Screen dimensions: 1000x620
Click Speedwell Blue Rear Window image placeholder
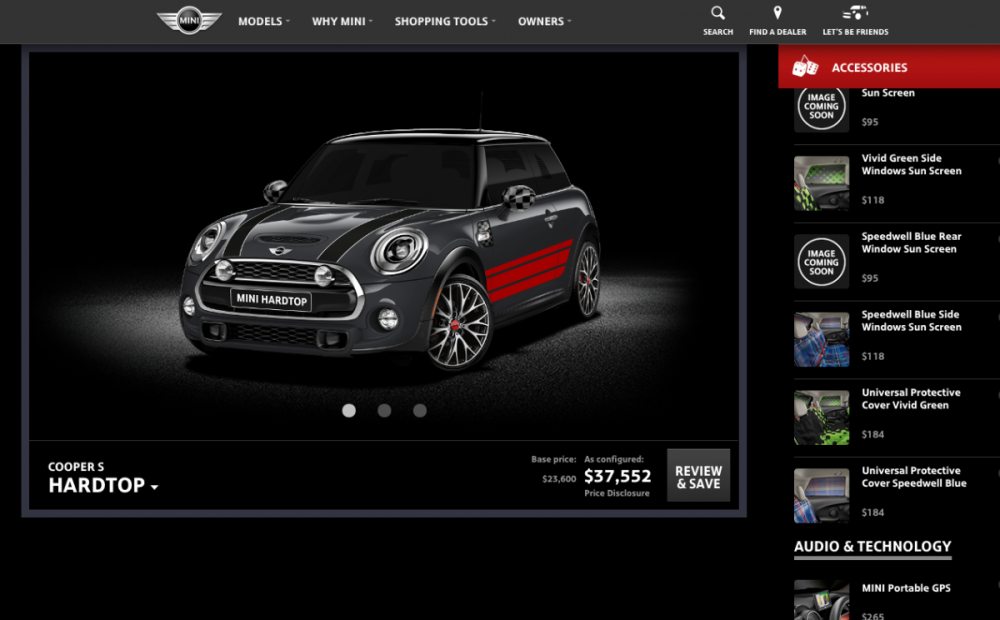pyautogui.click(x=821, y=262)
